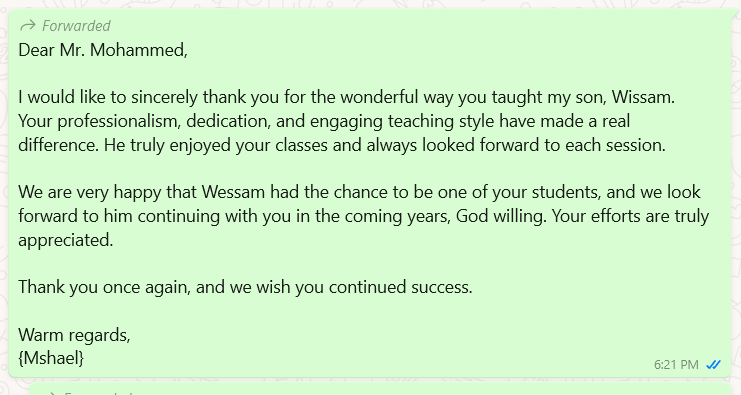Click the name "Wessam" in the second paragraph
Viewport: 741px width, 395px height.
tap(233, 192)
